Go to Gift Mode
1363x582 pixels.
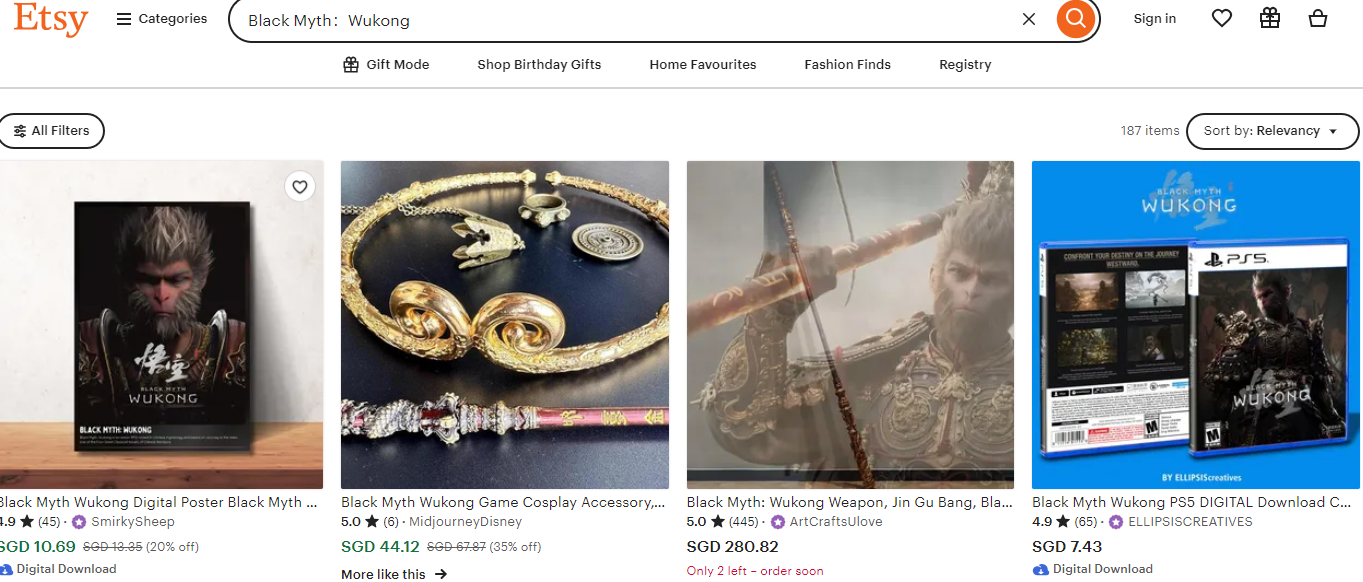386,65
